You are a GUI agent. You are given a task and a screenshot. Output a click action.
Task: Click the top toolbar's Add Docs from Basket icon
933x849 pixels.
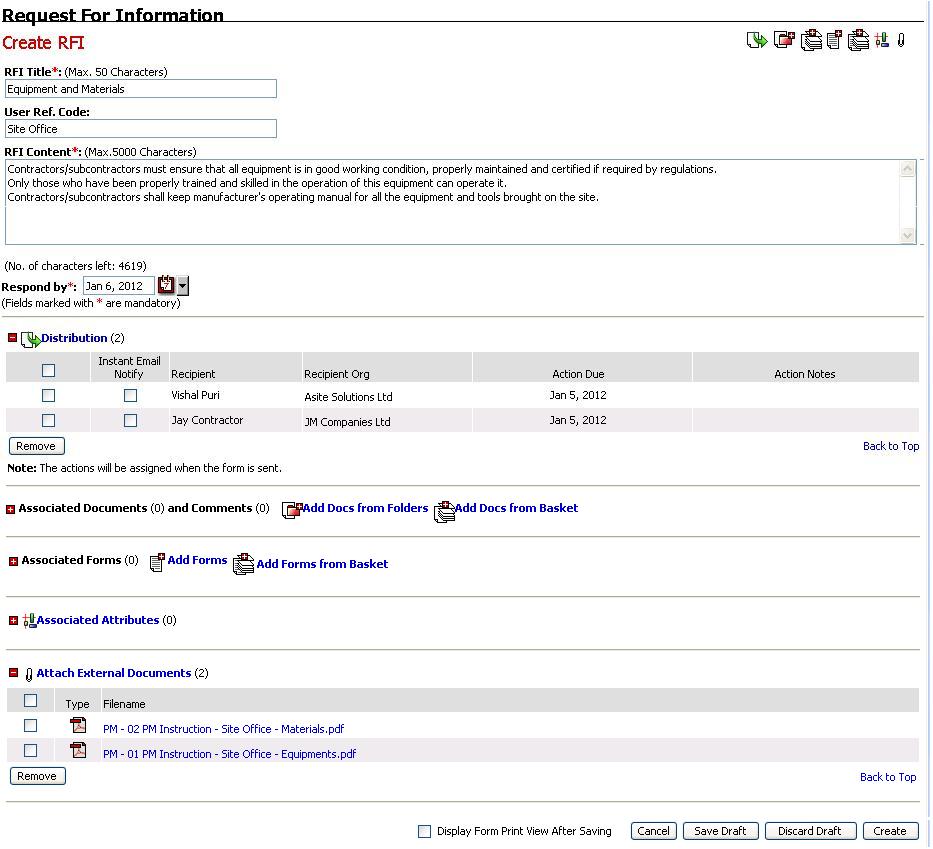pyautogui.click(x=811, y=40)
